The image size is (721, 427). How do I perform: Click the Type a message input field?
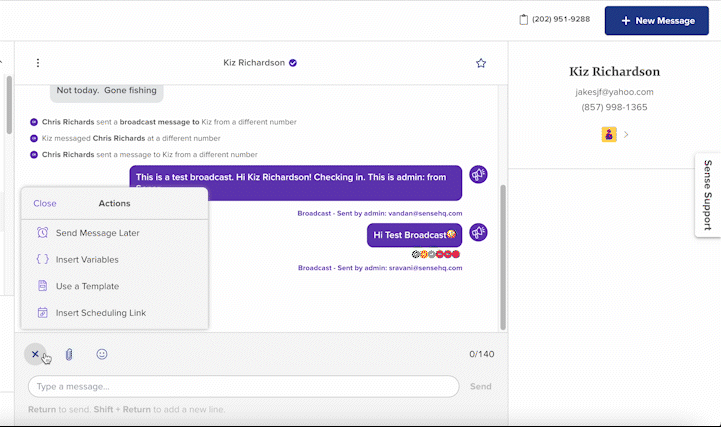(x=244, y=387)
